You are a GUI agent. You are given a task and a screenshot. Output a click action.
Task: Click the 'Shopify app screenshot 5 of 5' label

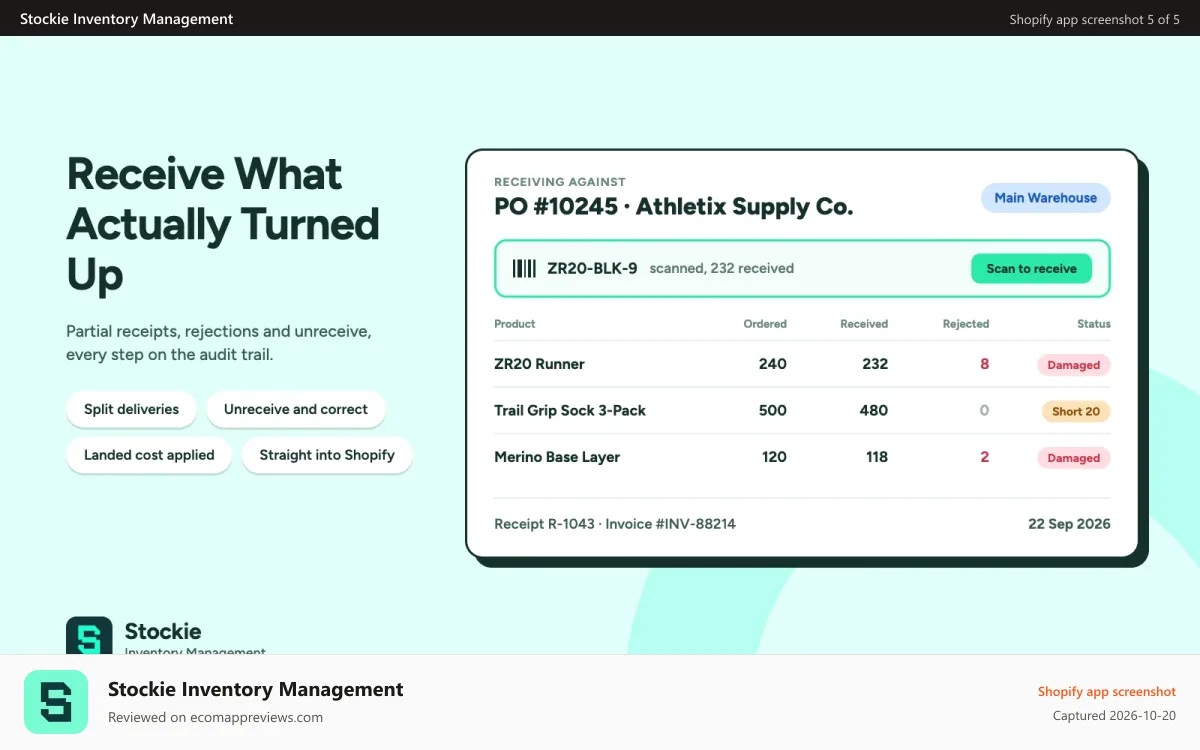point(1095,19)
